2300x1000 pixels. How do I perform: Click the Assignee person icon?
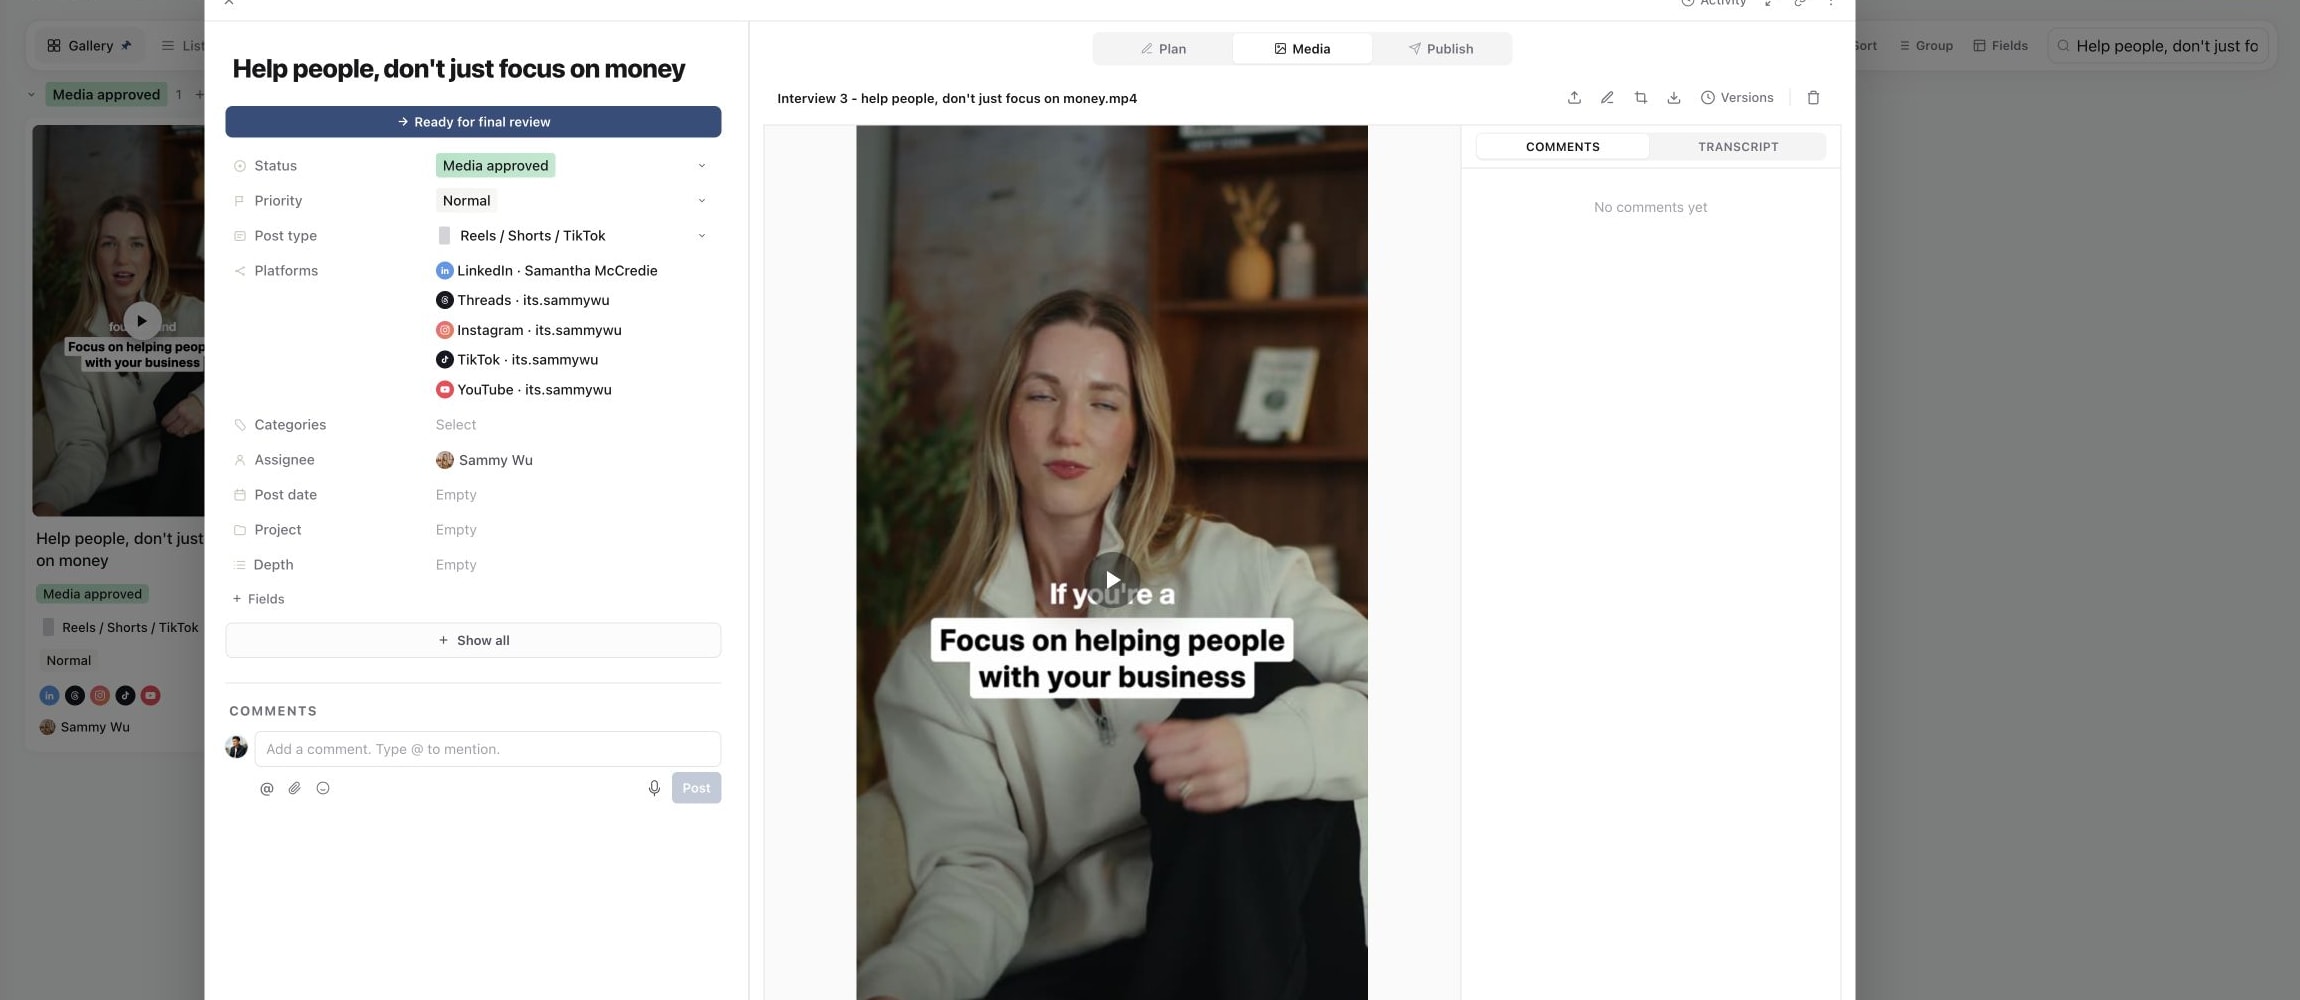click(x=239, y=460)
